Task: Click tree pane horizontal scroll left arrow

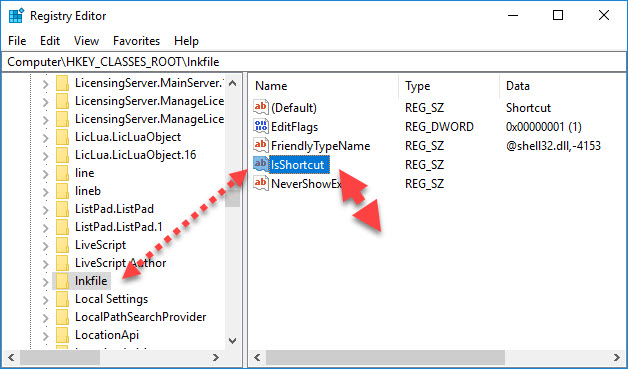Action: coord(10,357)
